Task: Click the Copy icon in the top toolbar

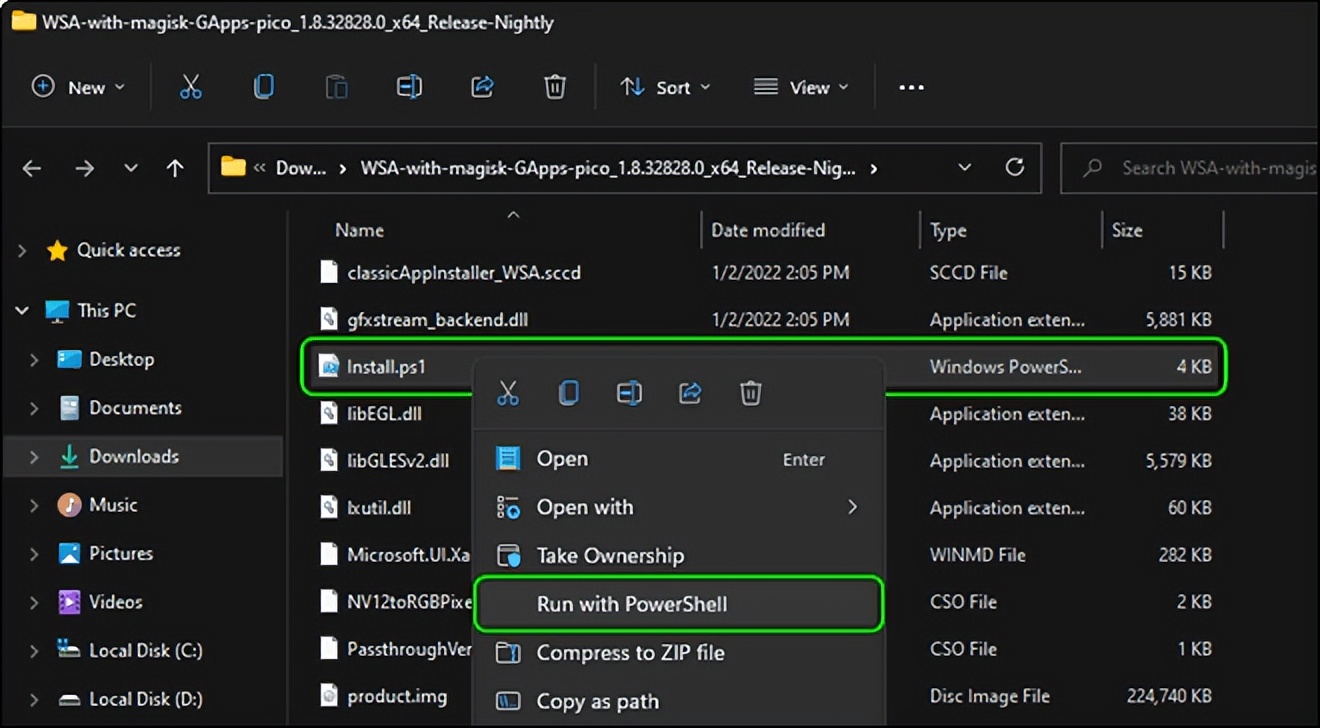Action: click(x=263, y=87)
